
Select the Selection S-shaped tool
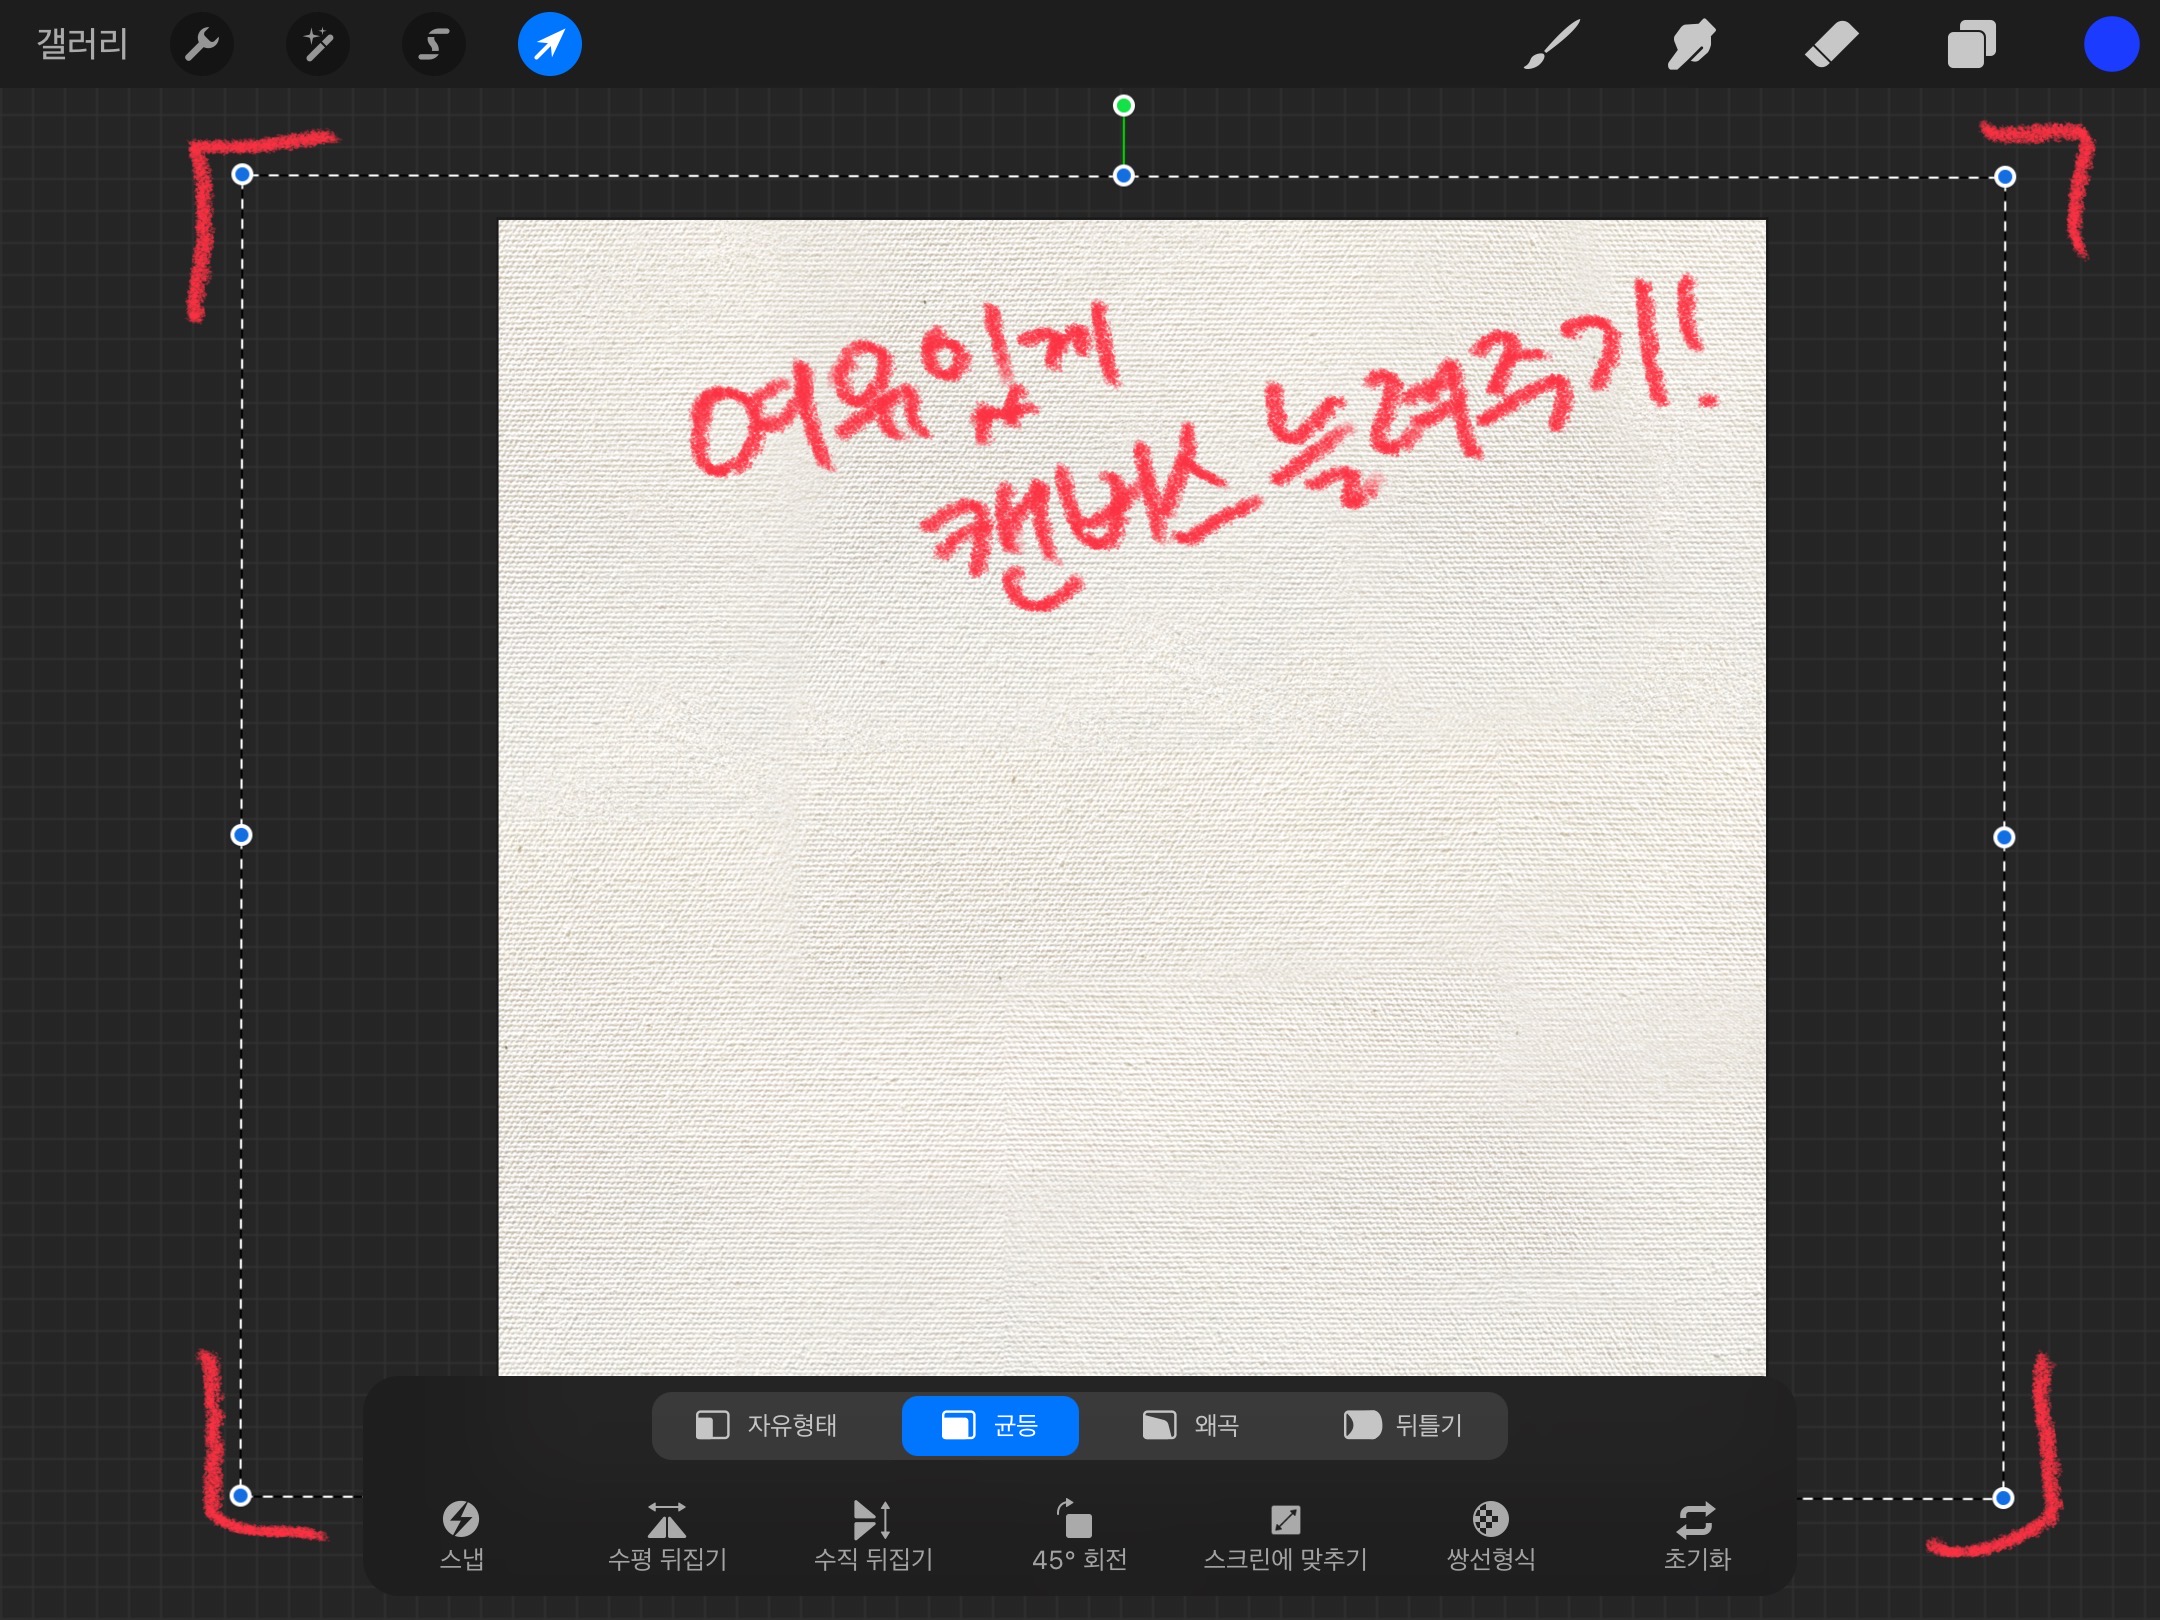click(x=433, y=45)
